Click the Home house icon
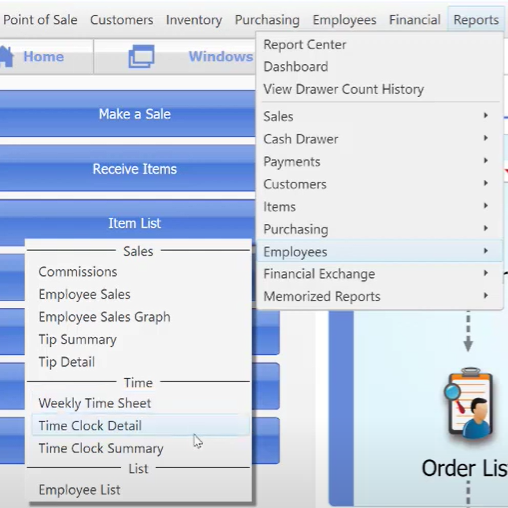The height and width of the screenshot is (508, 508). pyautogui.click(x=6, y=56)
